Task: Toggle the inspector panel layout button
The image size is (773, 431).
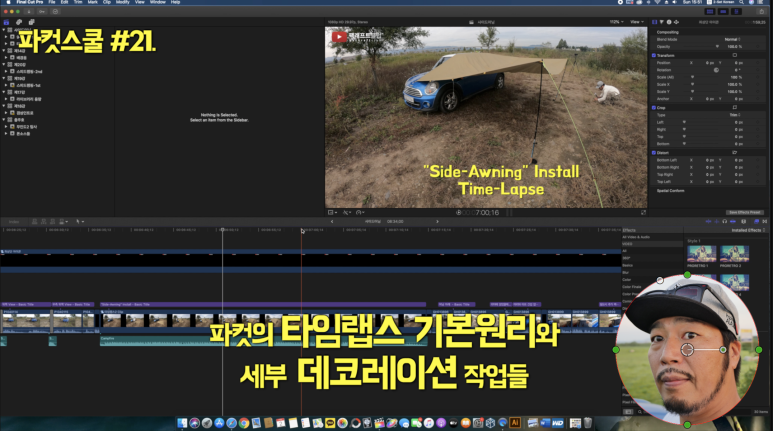Action: 736,11
